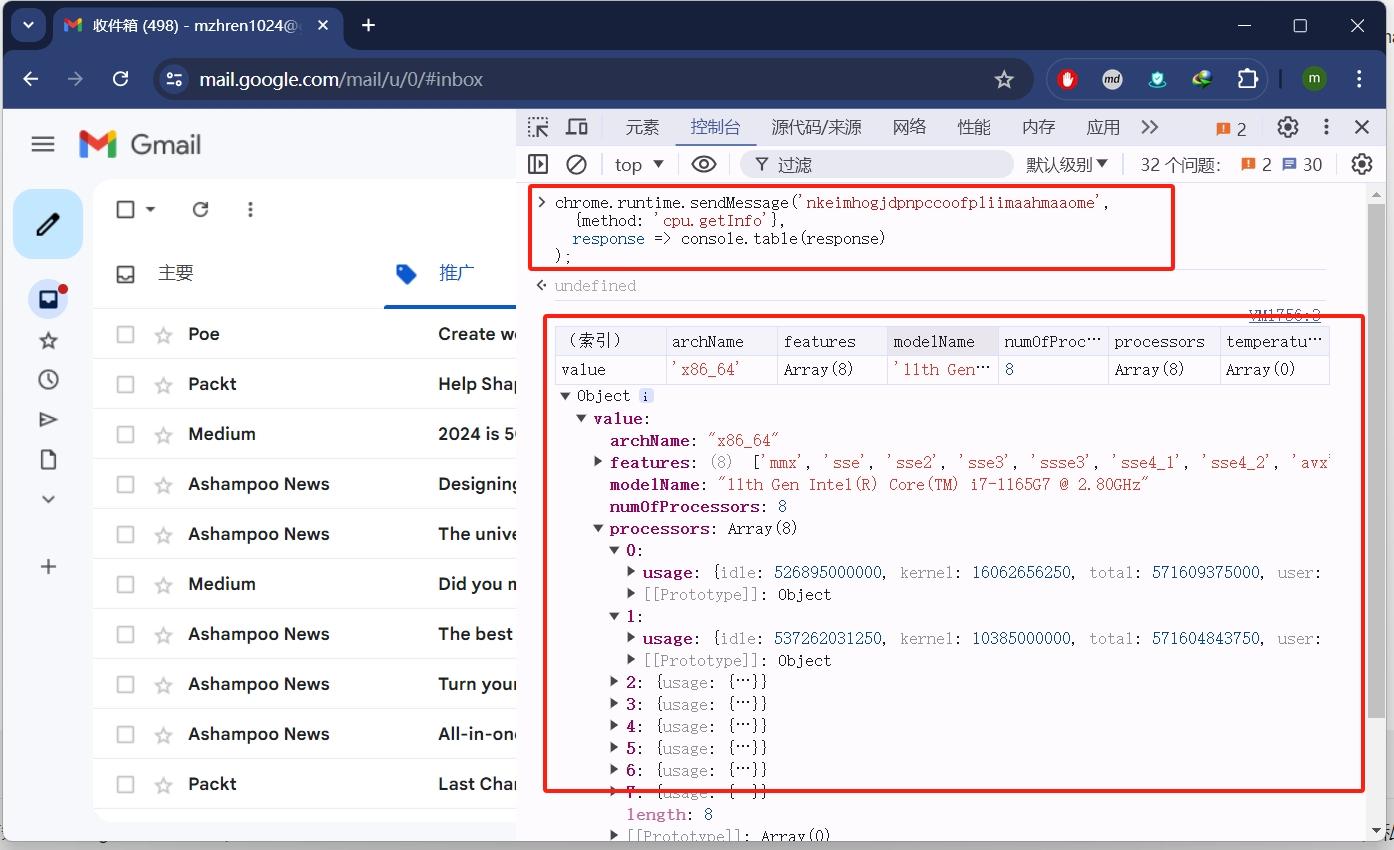
Task: Star the 'Turn your' Ashampoo email
Action: click(163, 684)
